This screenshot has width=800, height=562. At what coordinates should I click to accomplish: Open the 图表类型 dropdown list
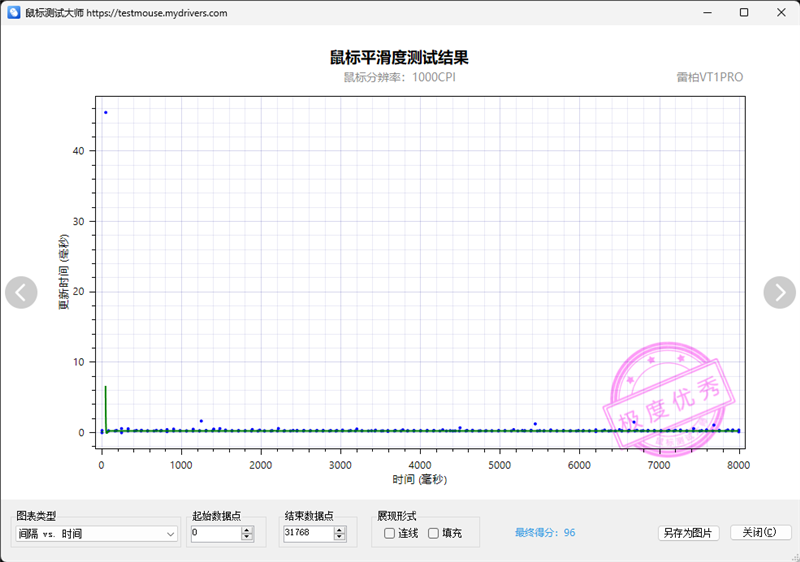pyautogui.click(x=96, y=534)
